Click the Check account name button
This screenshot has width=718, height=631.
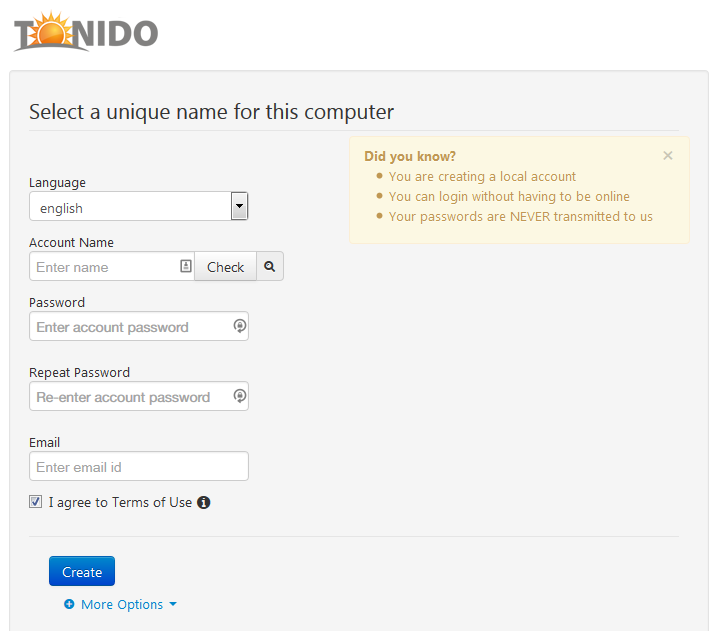(x=225, y=266)
